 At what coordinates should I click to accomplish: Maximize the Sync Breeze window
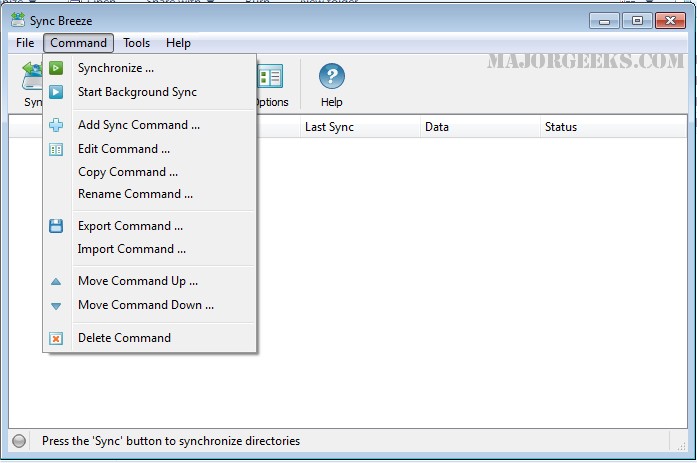point(637,20)
